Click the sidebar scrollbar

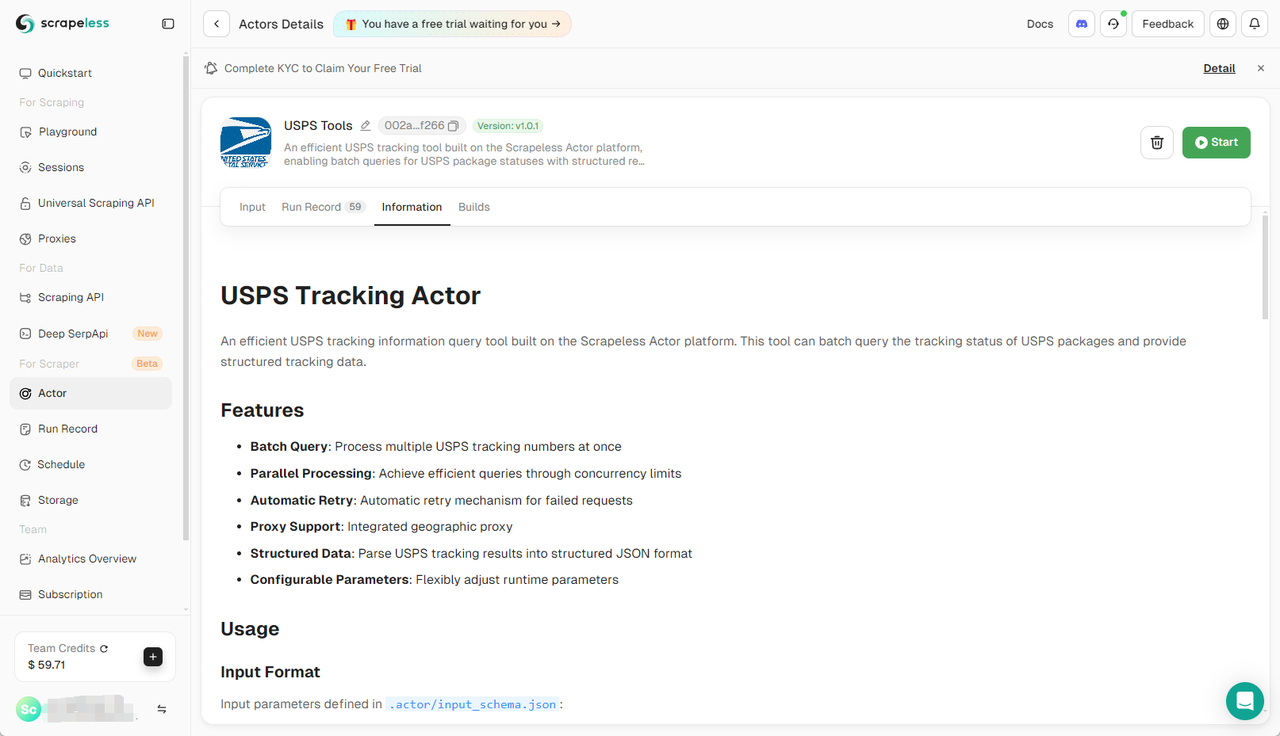(185, 298)
